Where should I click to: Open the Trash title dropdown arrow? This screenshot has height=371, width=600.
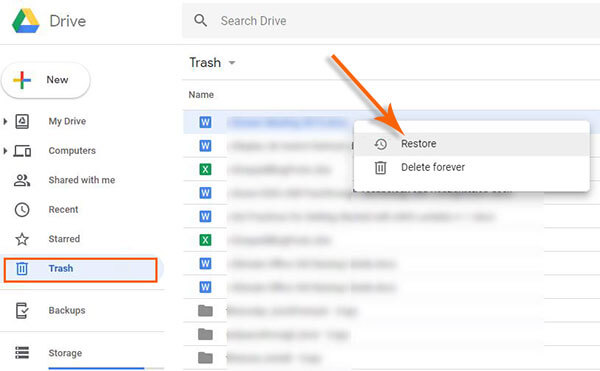(232, 63)
